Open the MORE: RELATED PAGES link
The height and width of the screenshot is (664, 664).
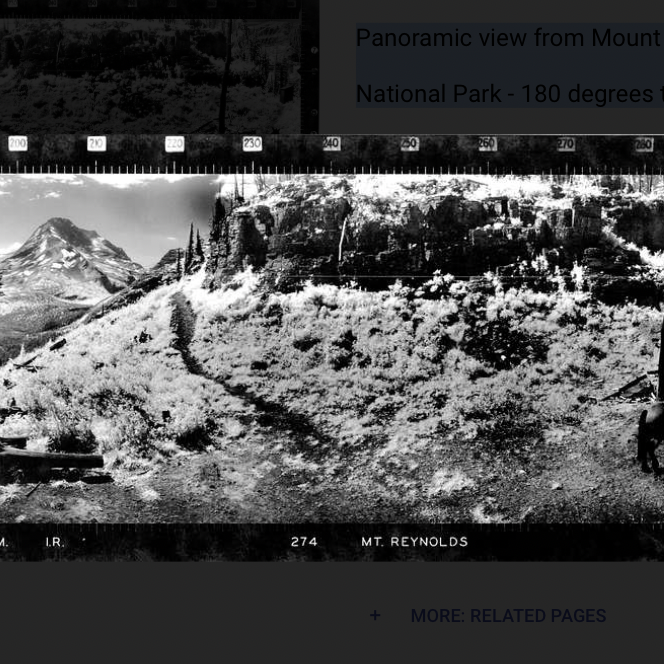[x=508, y=616]
